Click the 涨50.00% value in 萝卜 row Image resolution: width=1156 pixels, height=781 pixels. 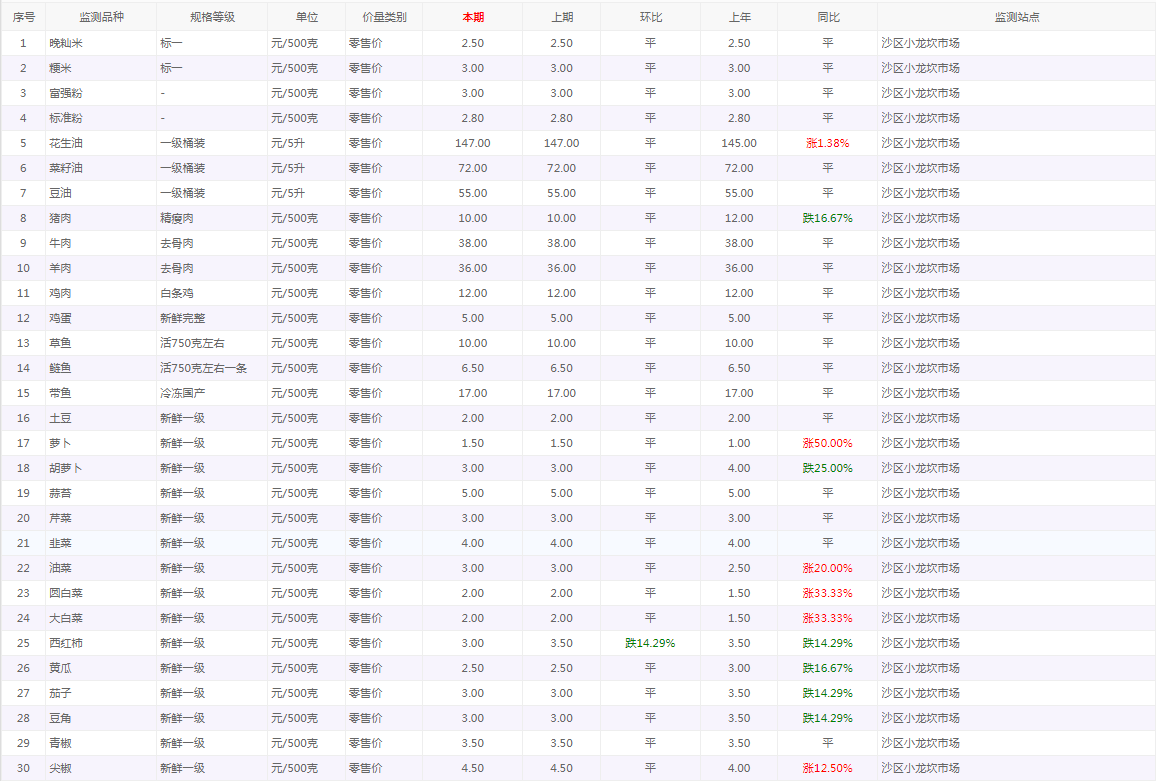click(x=828, y=444)
